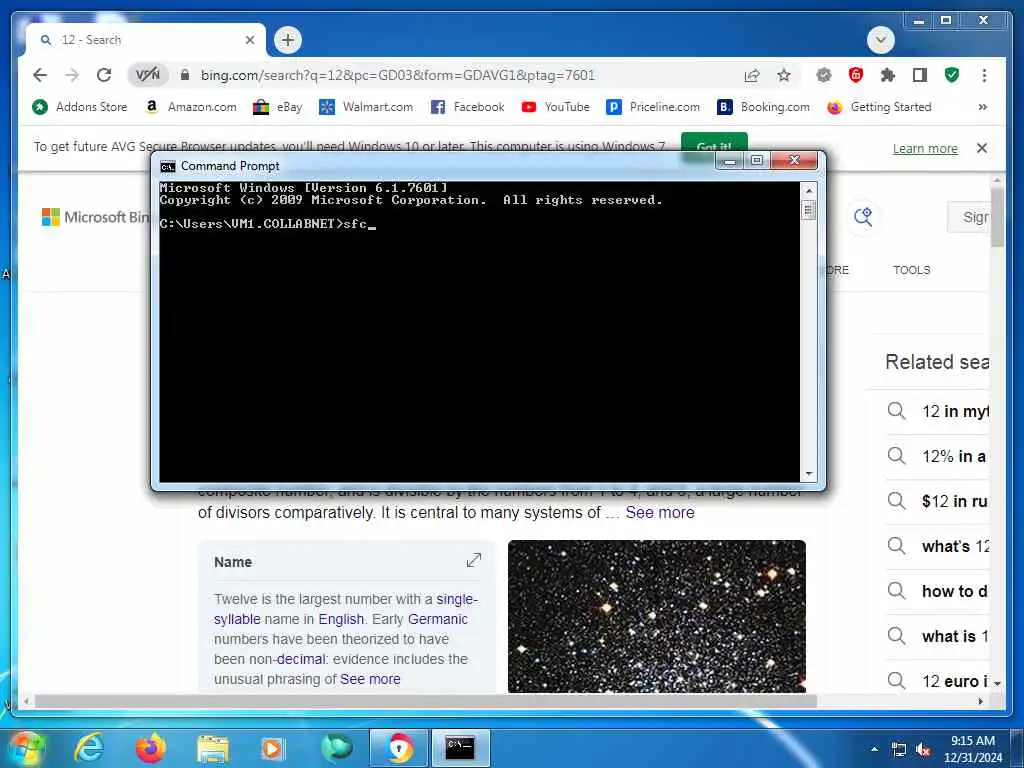Screen dimensions: 1024x768
Task: Click 'See more' after divisors text
Action: tap(660, 513)
